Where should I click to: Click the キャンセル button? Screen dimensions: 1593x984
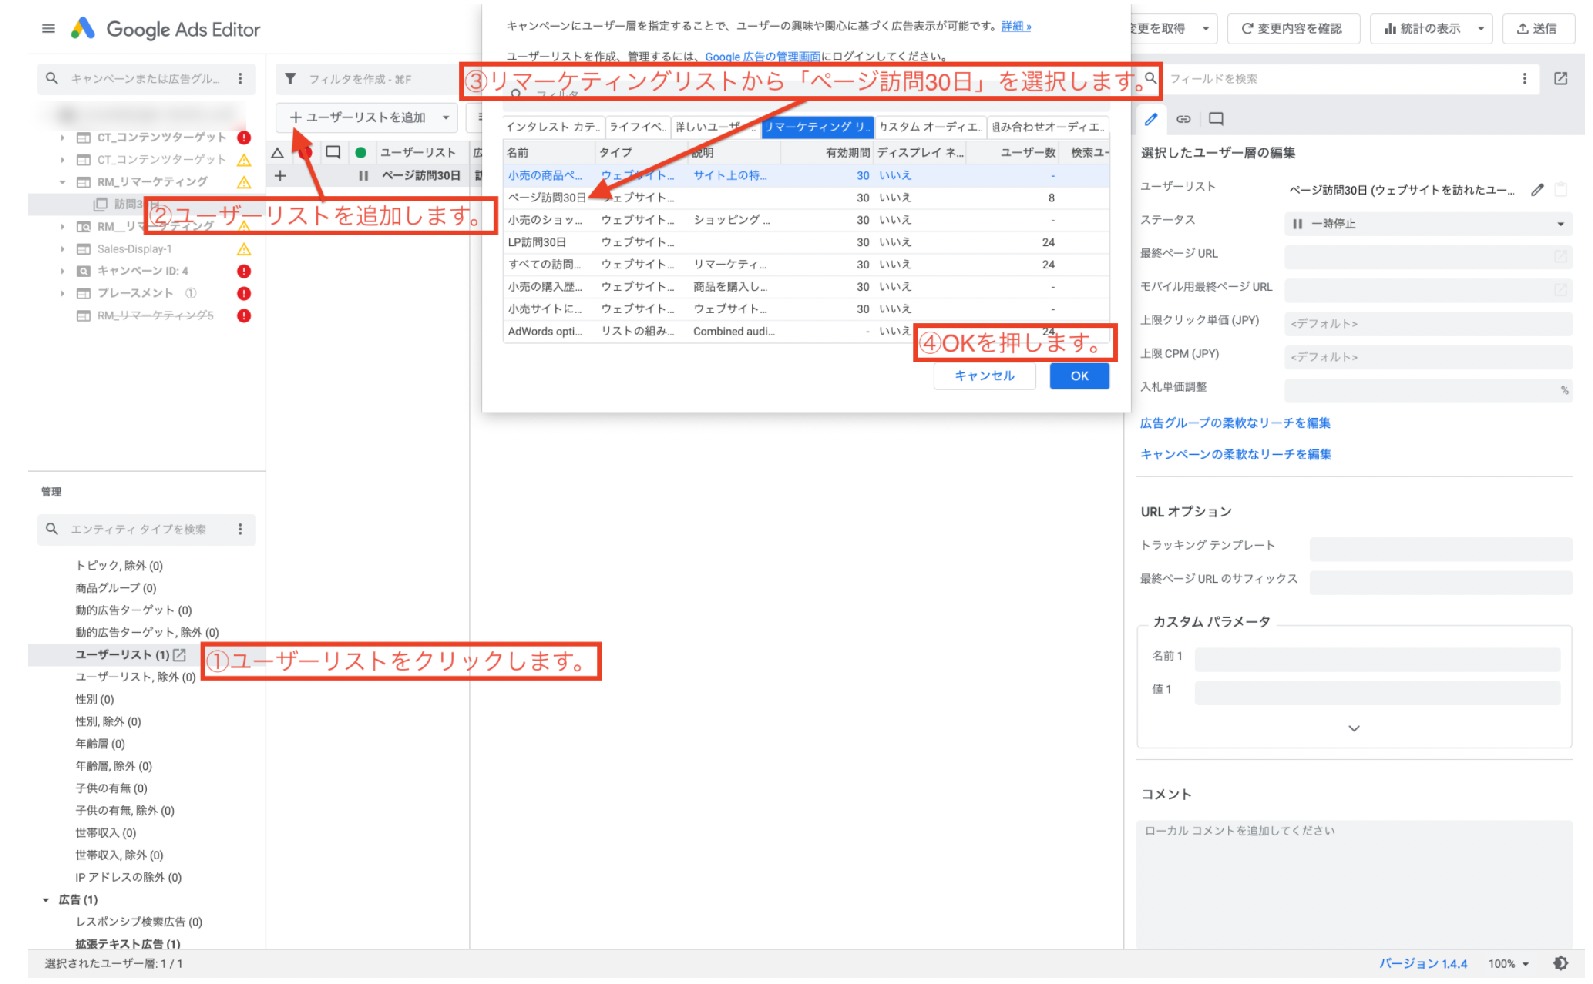pyautogui.click(x=984, y=376)
